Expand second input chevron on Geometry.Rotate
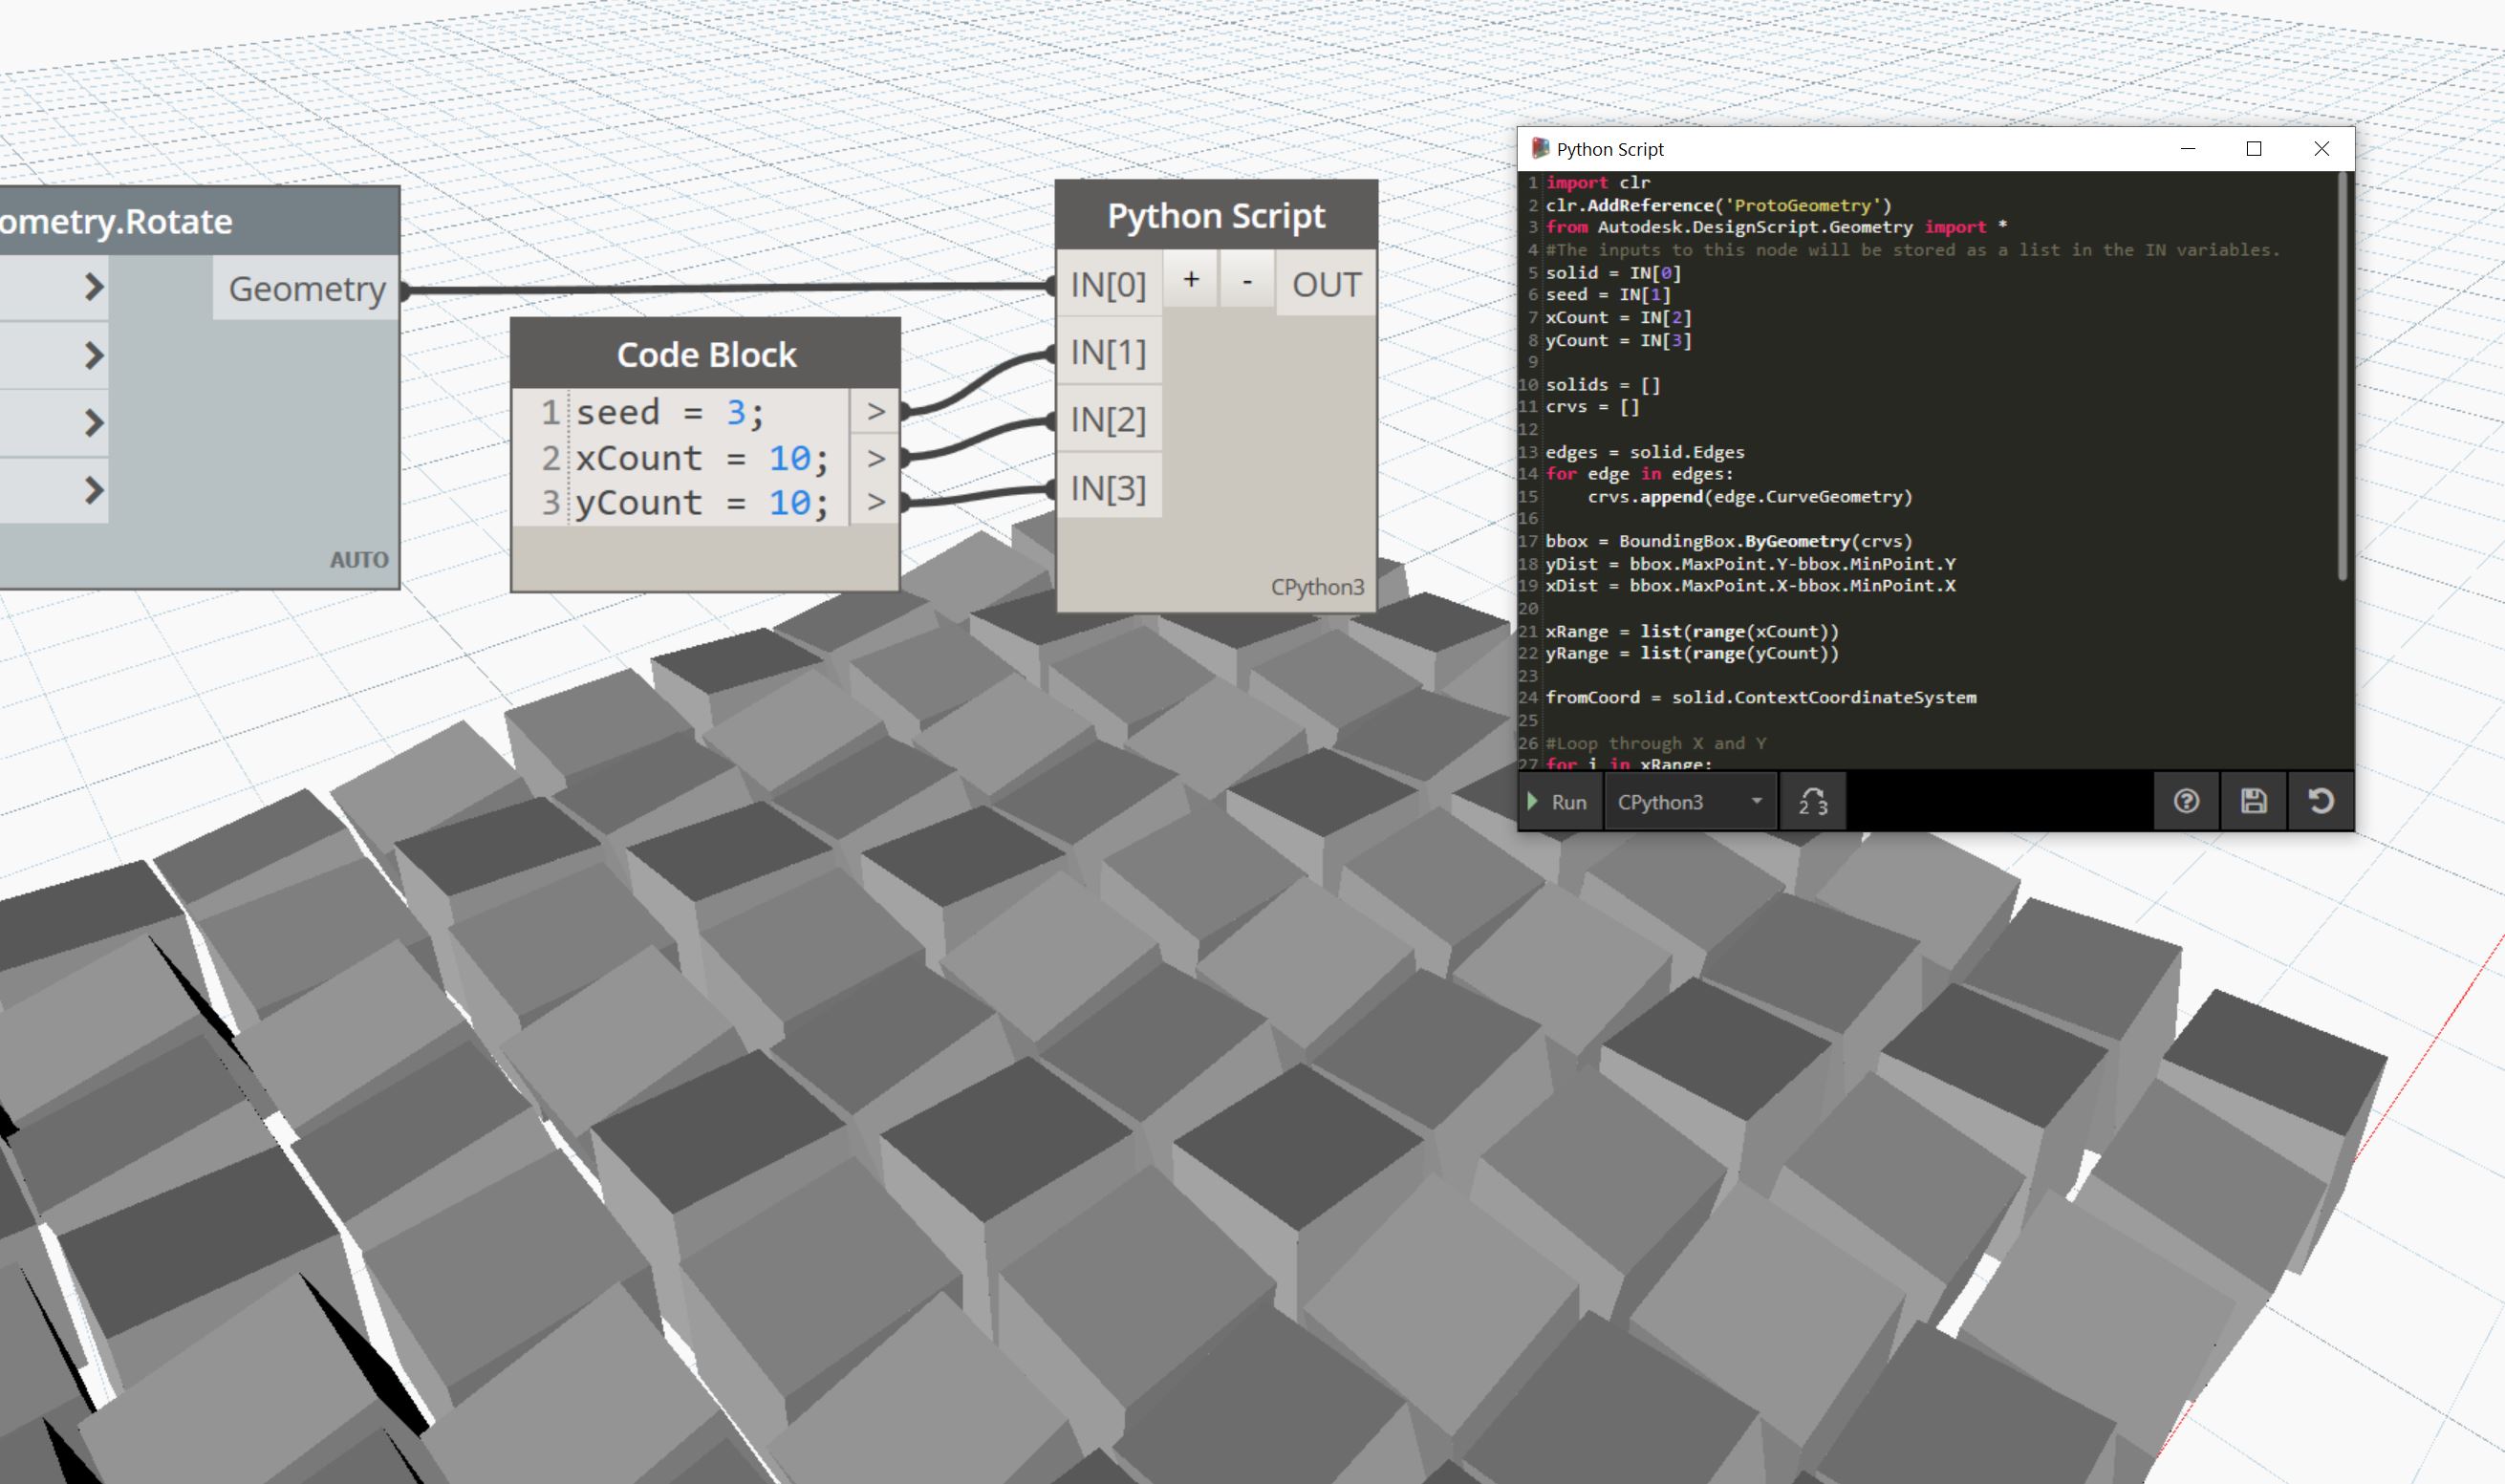Image resolution: width=2505 pixels, height=1484 pixels. pyautogui.click(x=93, y=355)
